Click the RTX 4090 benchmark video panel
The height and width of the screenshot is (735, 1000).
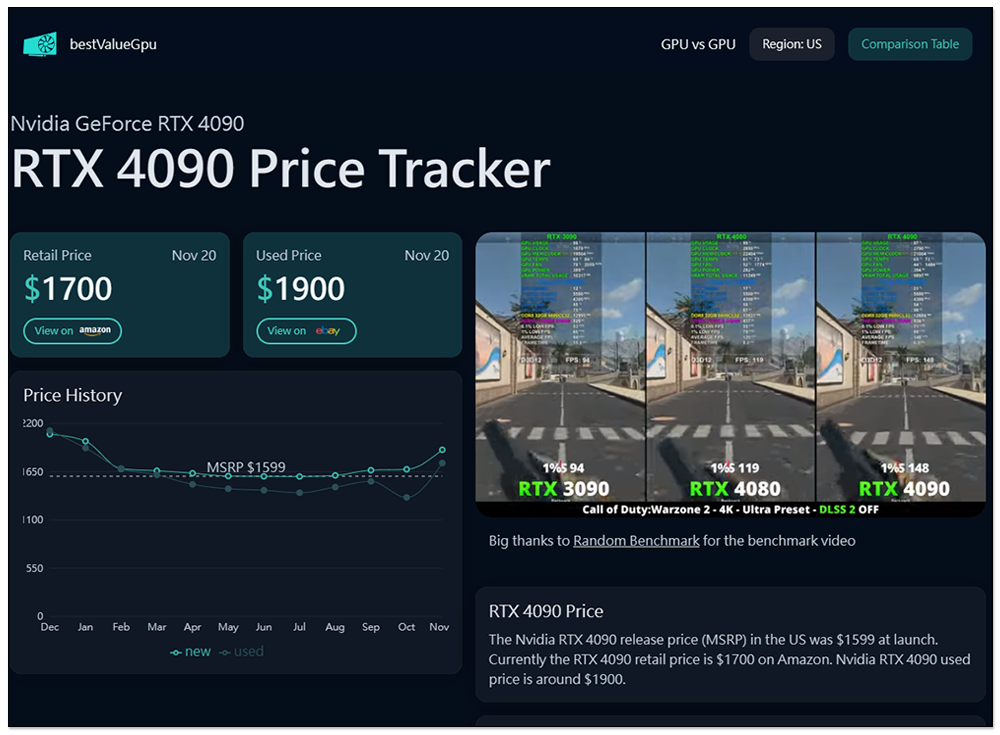(901, 374)
